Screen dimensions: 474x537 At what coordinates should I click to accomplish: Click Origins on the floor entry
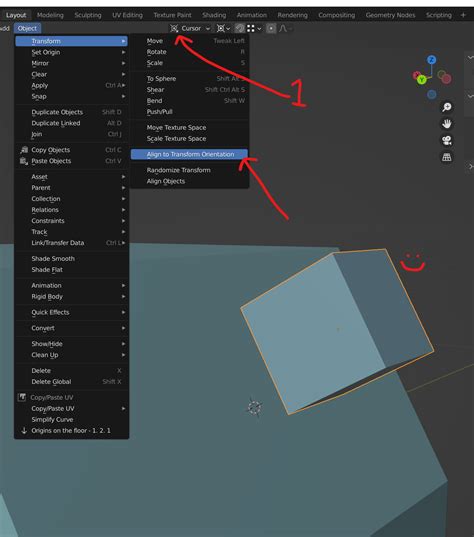[x=71, y=430]
